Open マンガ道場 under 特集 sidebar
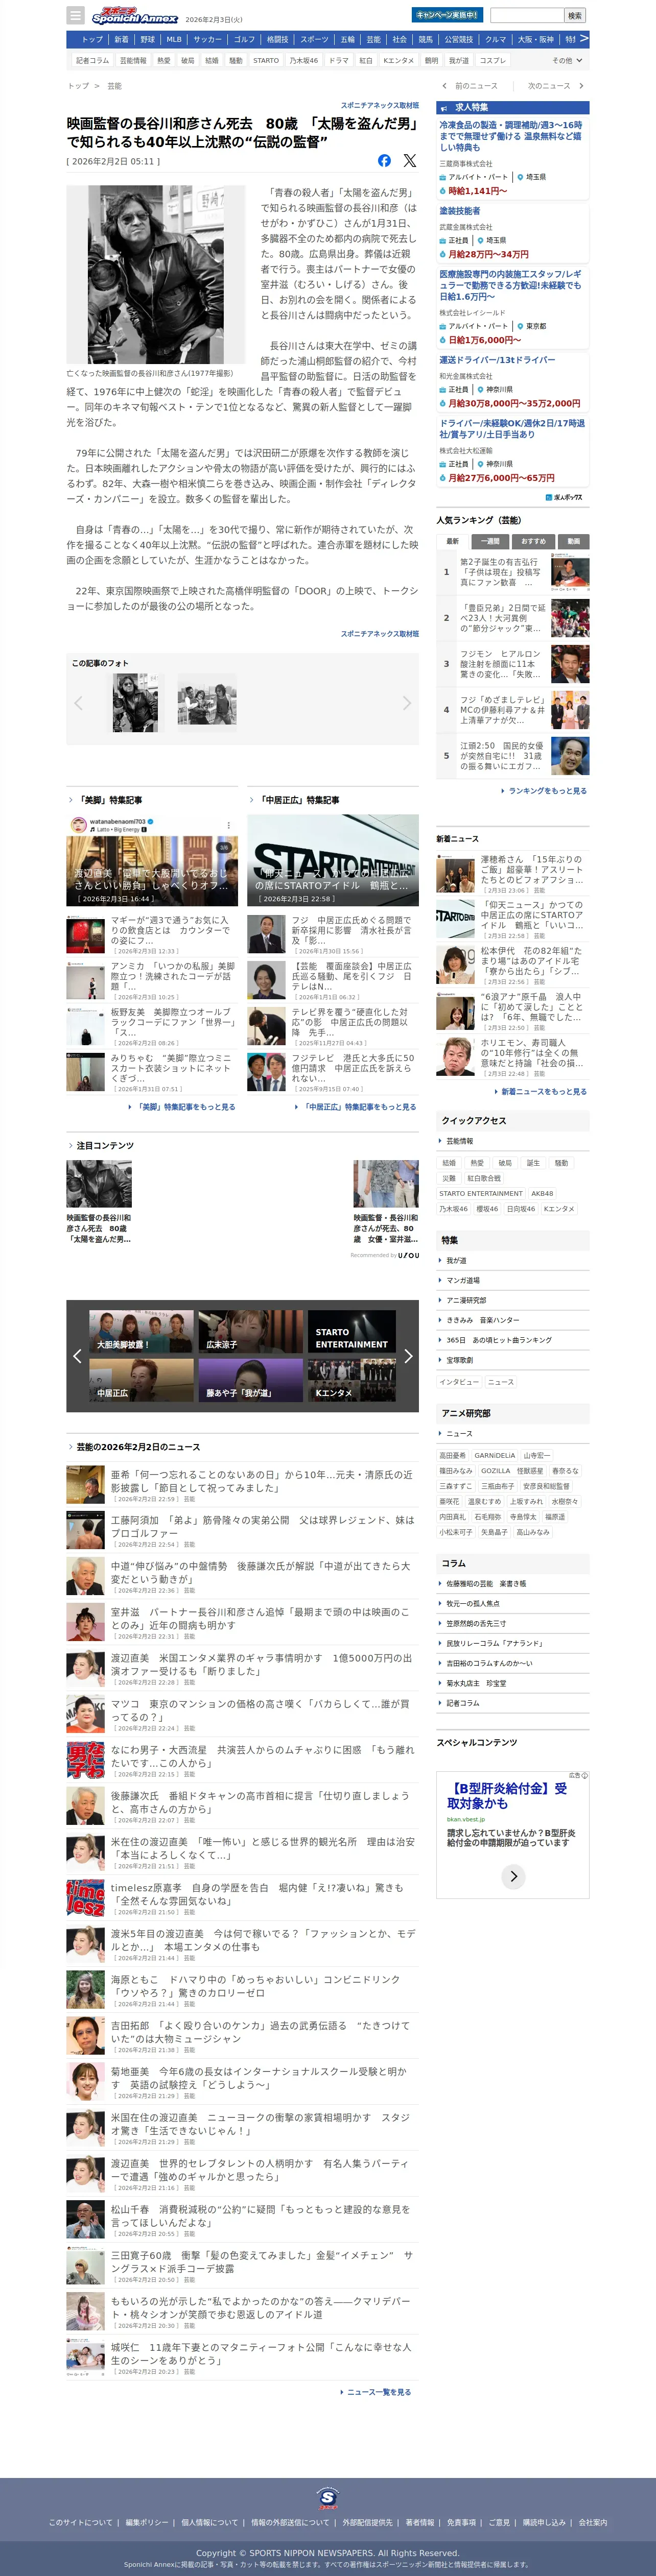The width and height of the screenshot is (656, 2576). point(463,1281)
